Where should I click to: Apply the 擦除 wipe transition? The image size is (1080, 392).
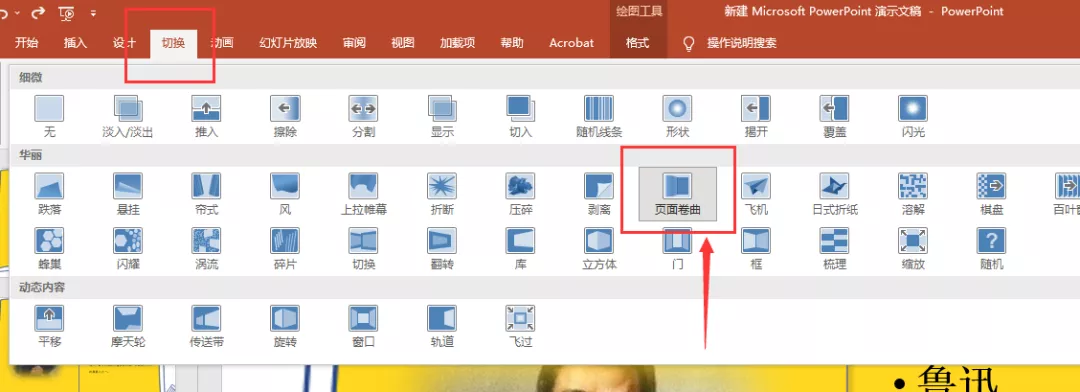284,117
